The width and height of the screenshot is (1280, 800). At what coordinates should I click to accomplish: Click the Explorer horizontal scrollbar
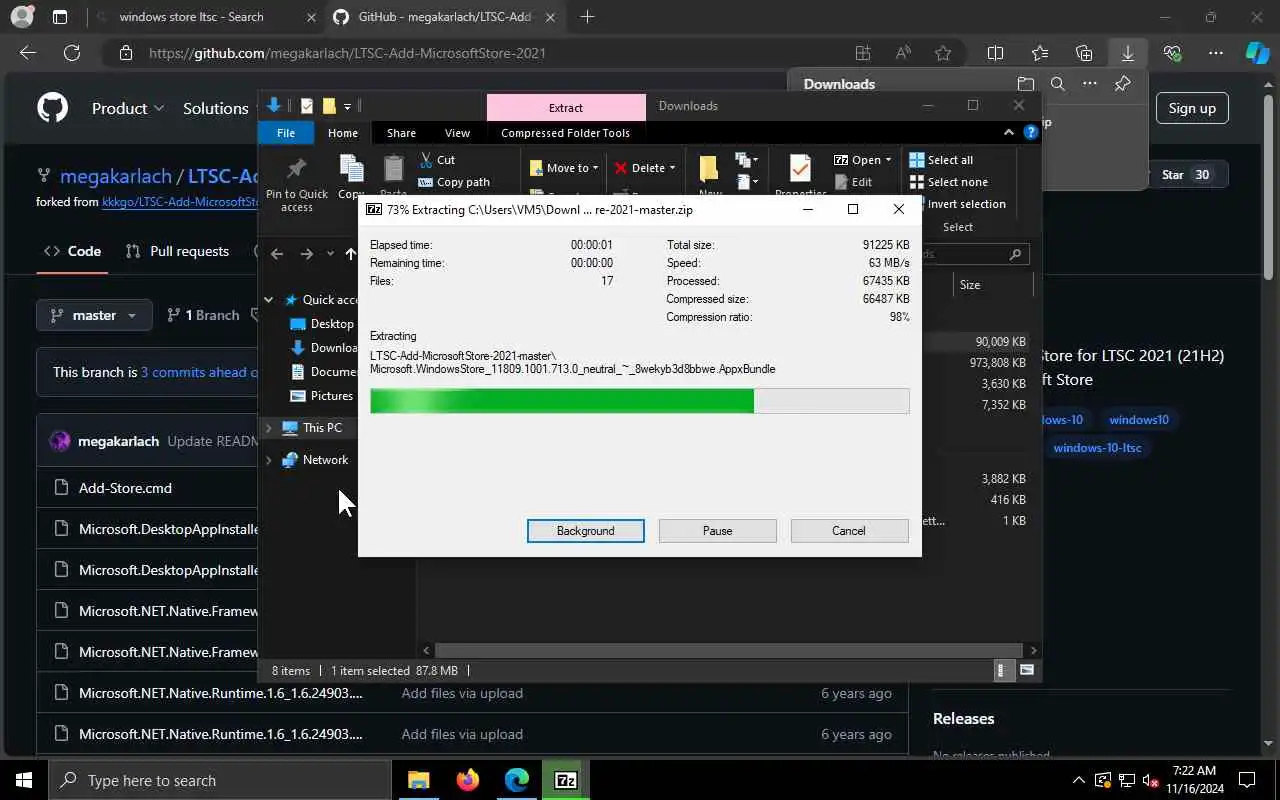coord(729,650)
